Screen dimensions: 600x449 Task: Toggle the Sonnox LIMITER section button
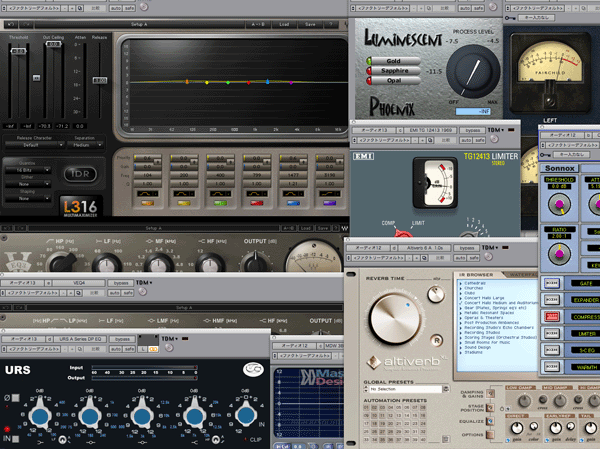tap(552, 333)
